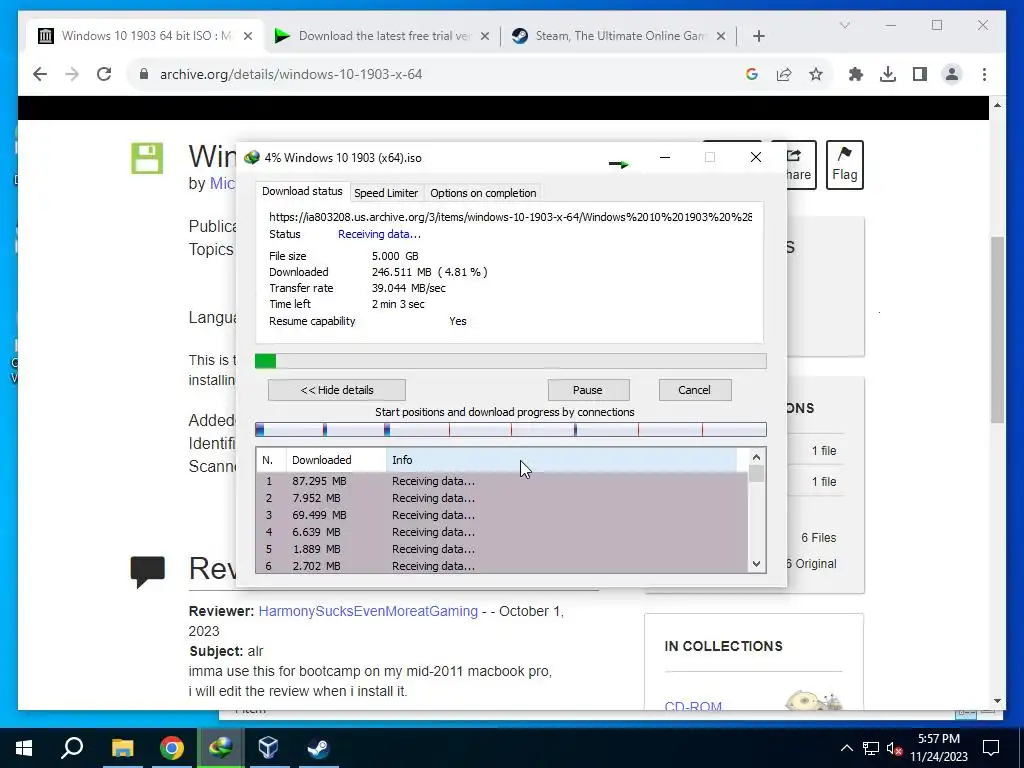Close the Windows 10 1903 ISO tab
Image resolution: width=1024 pixels, height=768 pixels.
248,37
